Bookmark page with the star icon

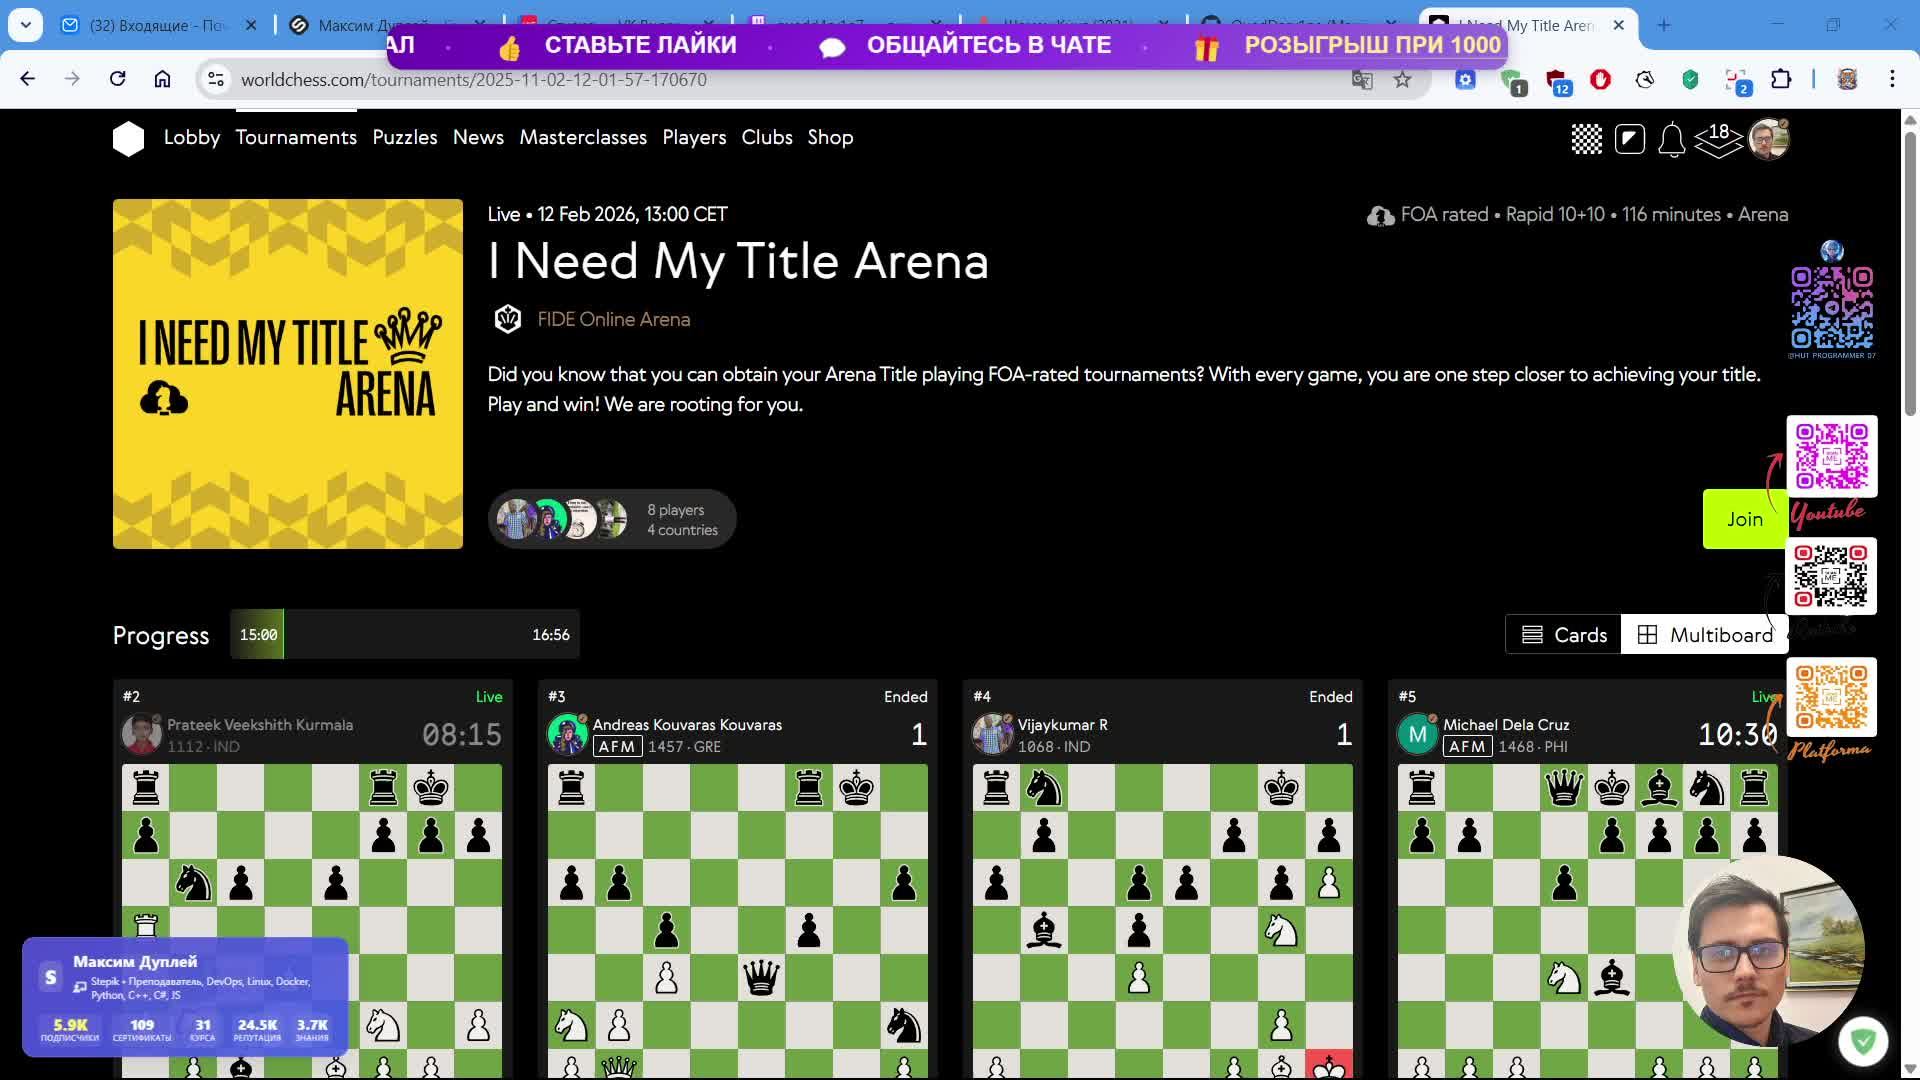[1402, 80]
